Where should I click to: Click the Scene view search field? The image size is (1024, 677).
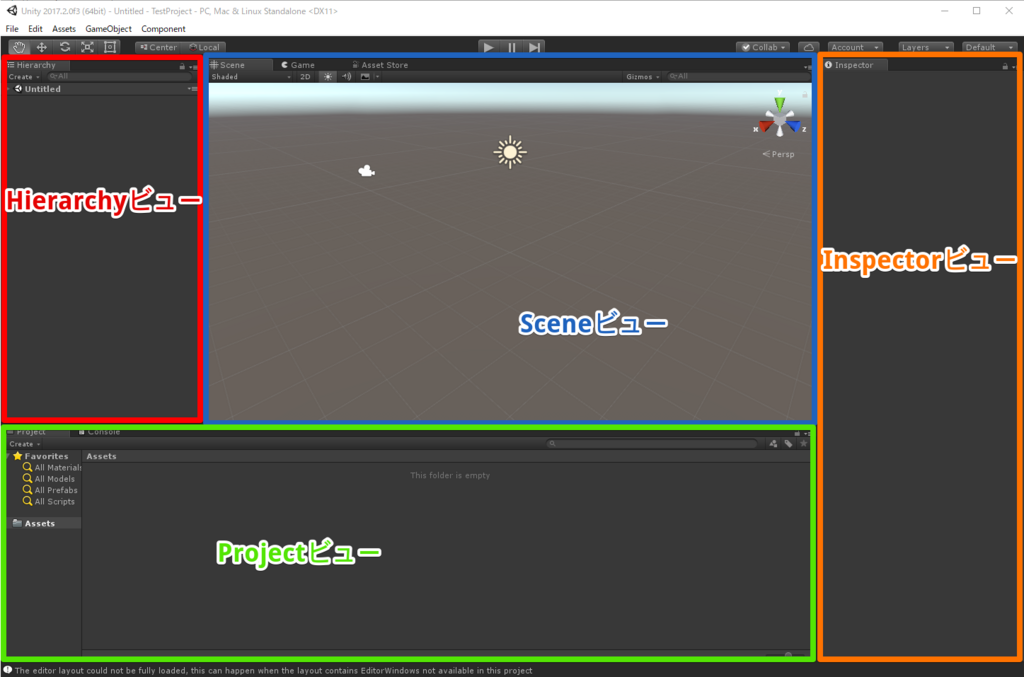(738, 76)
